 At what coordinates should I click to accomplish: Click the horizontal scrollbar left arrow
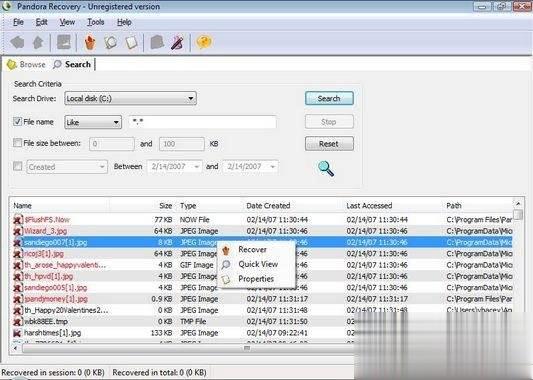click(15, 348)
